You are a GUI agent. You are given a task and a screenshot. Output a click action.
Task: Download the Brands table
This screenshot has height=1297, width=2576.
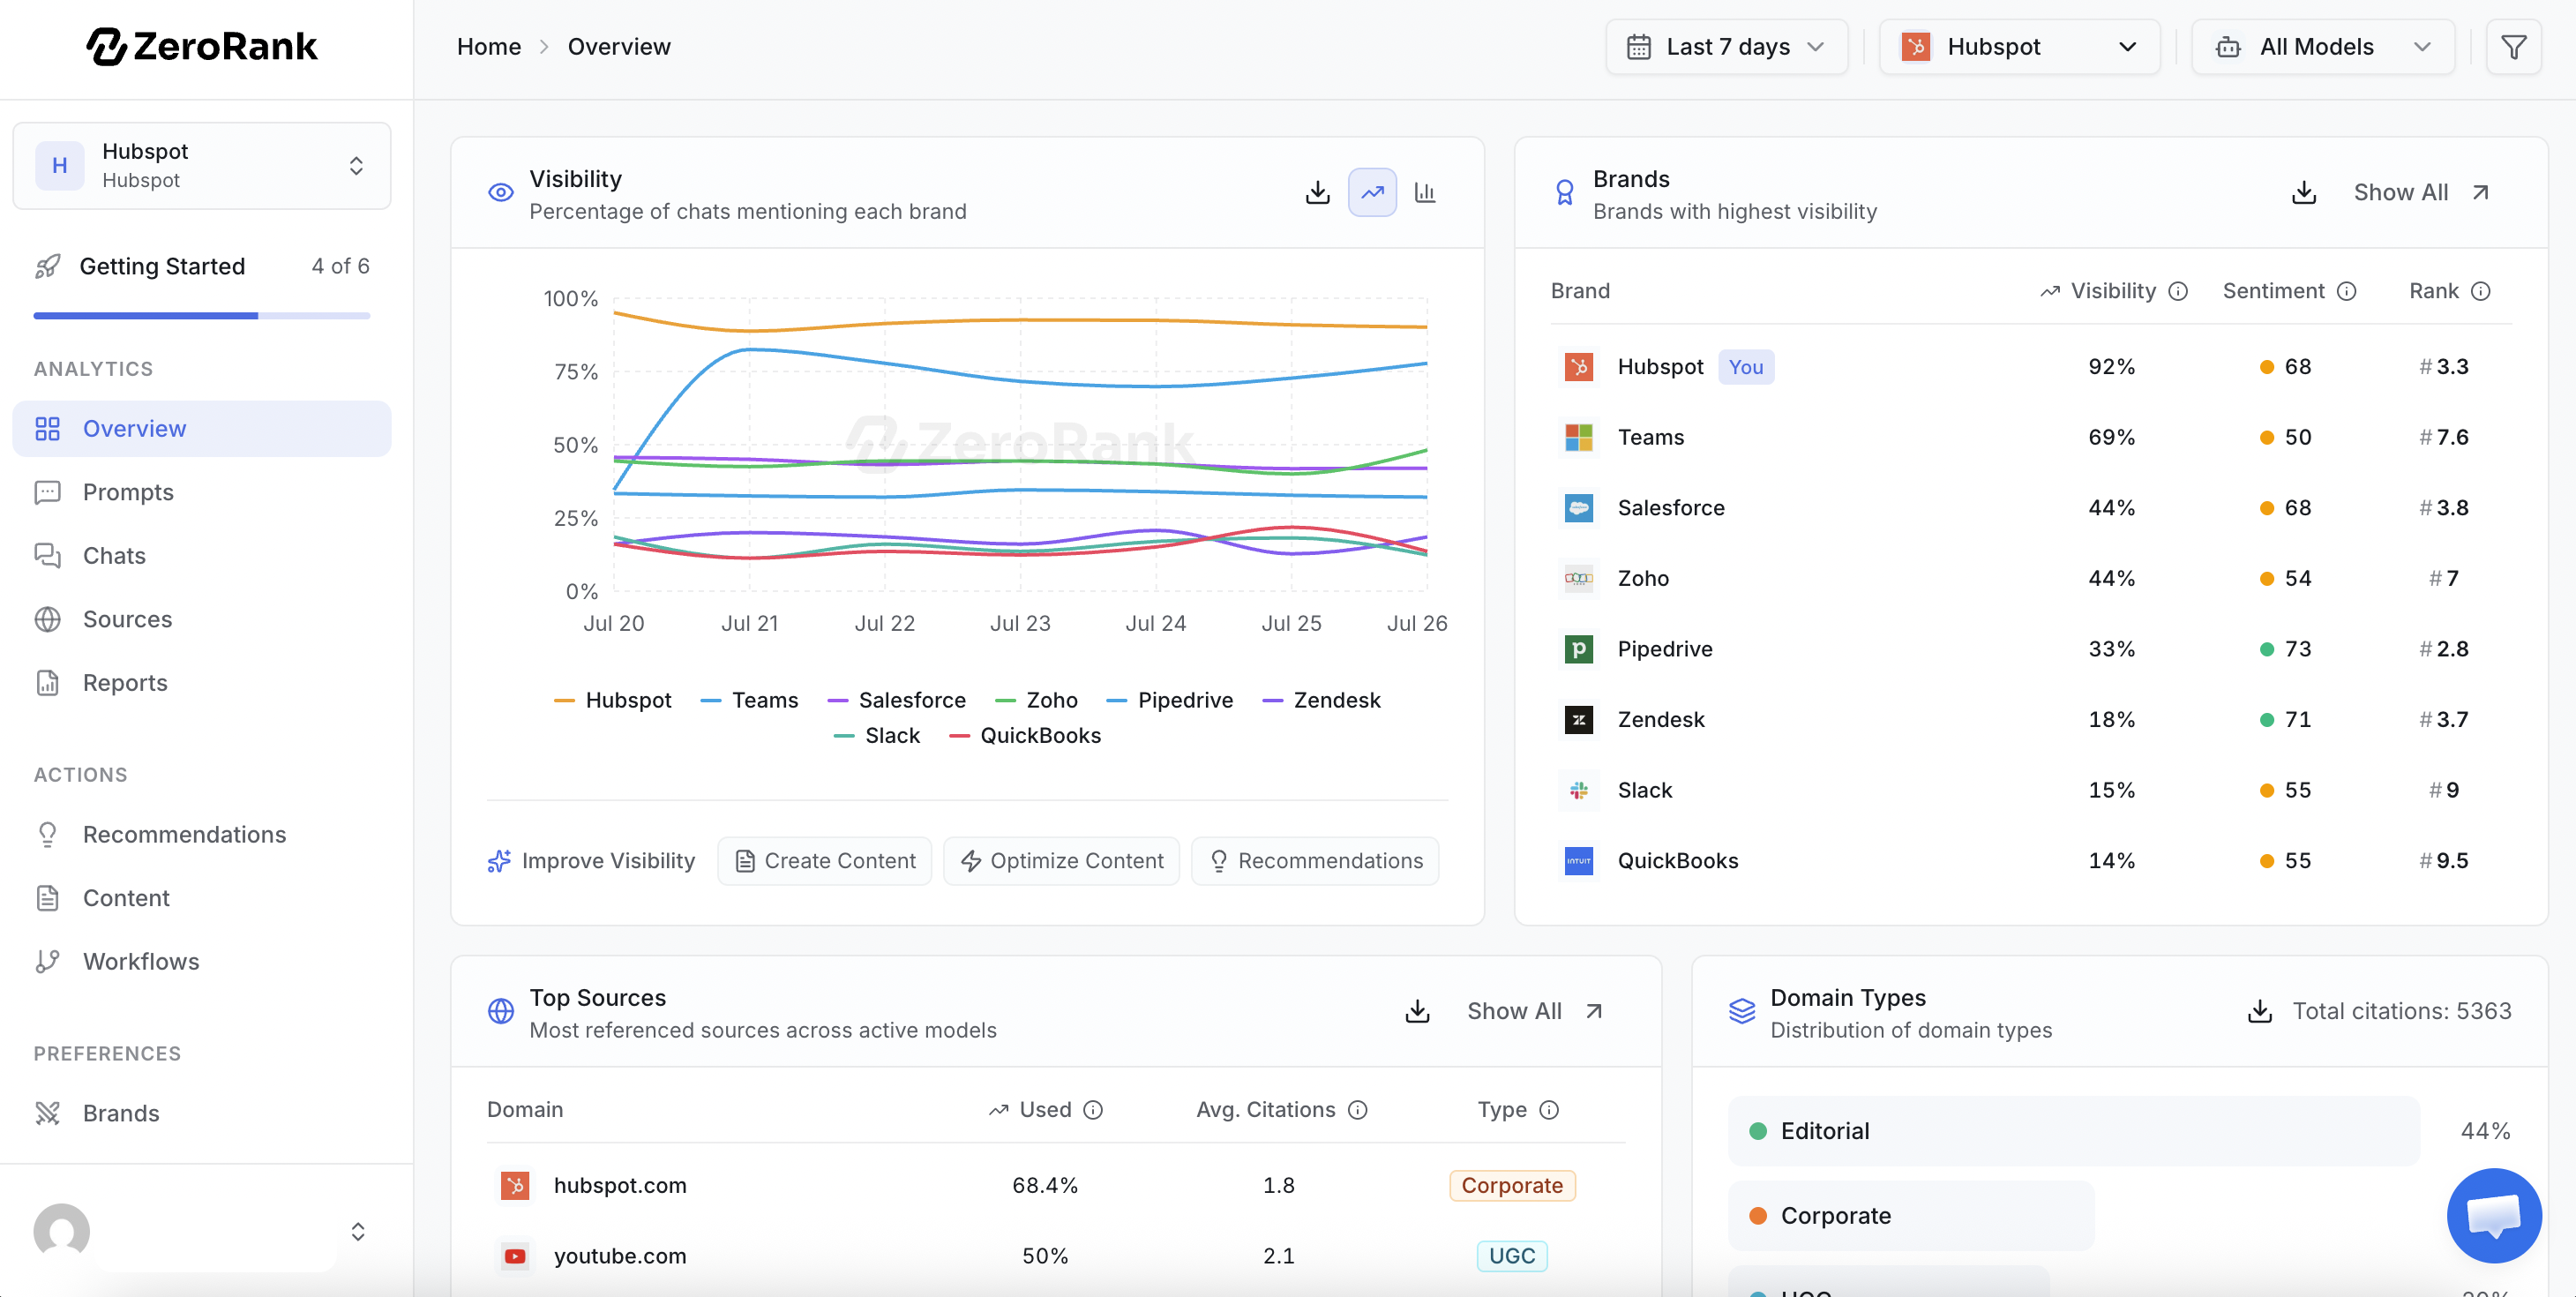(2304, 193)
